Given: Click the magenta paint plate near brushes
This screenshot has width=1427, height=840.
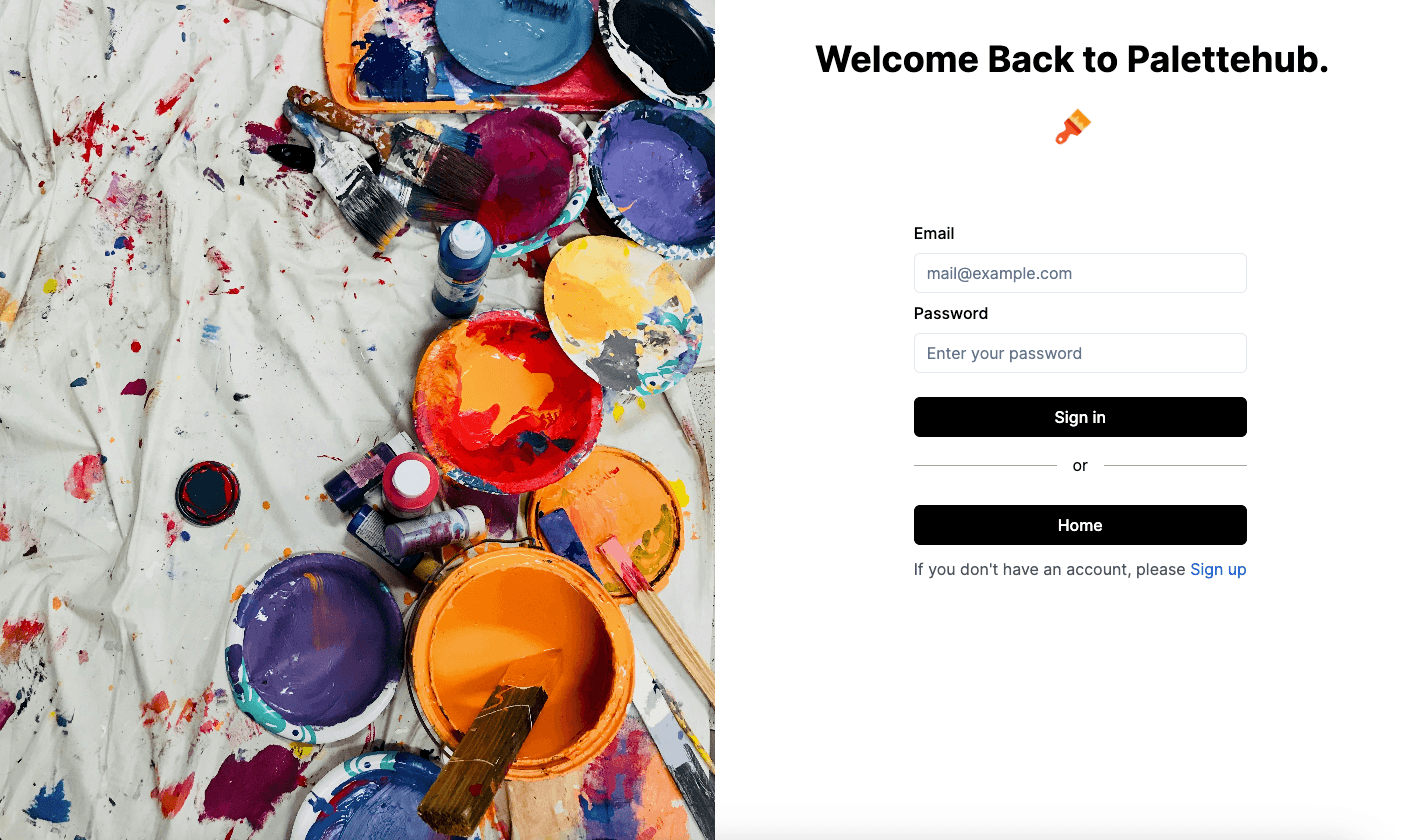Looking at the screenshot, I should [x=525, y=170].
